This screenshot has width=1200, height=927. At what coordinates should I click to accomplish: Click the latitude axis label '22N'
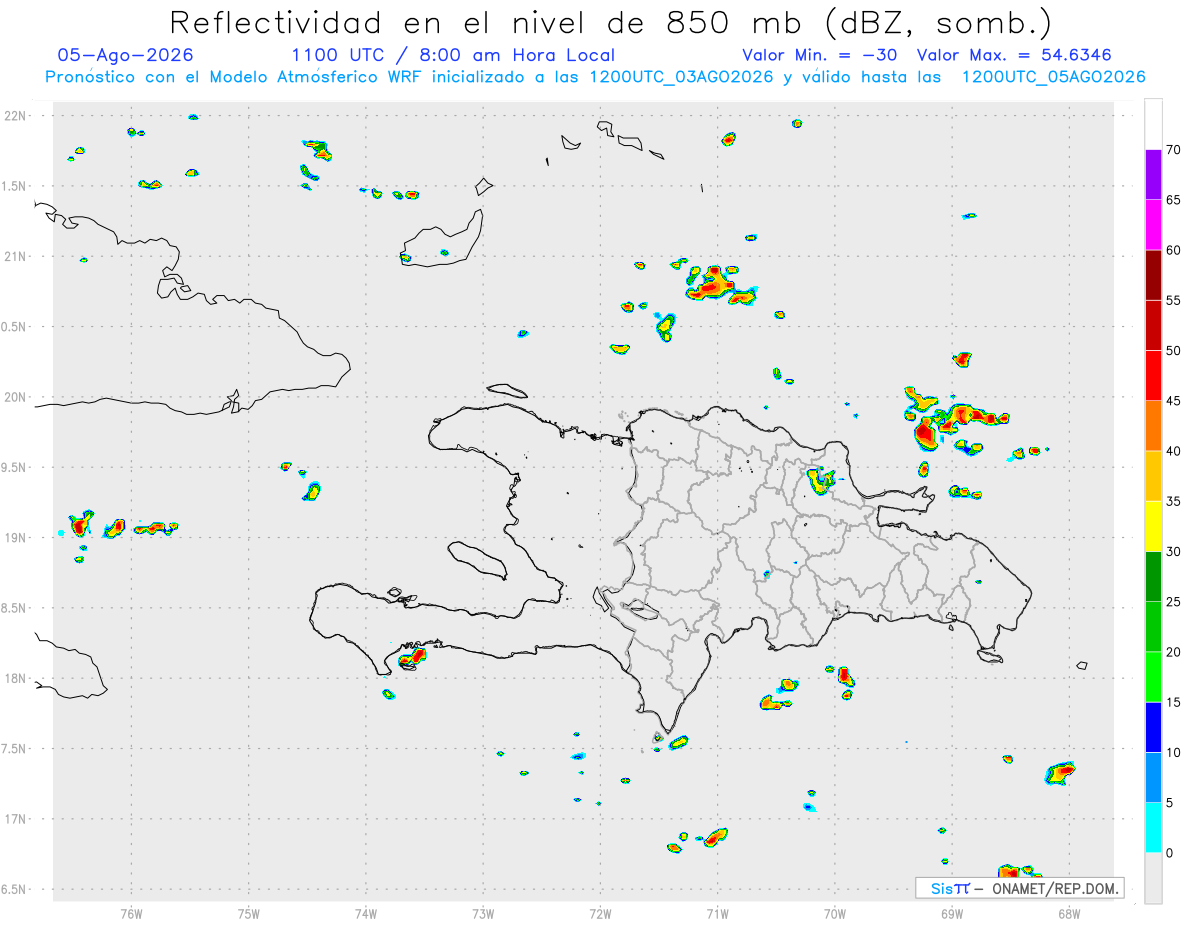[x=15, y=116]
